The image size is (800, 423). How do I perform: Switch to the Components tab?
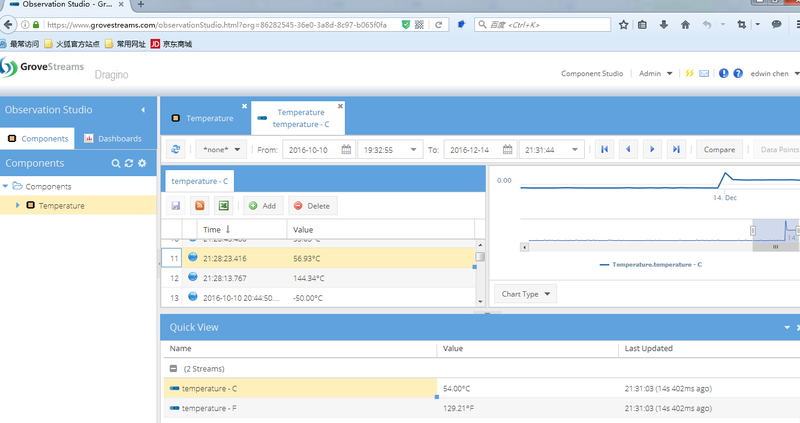[x=38, y=138]
